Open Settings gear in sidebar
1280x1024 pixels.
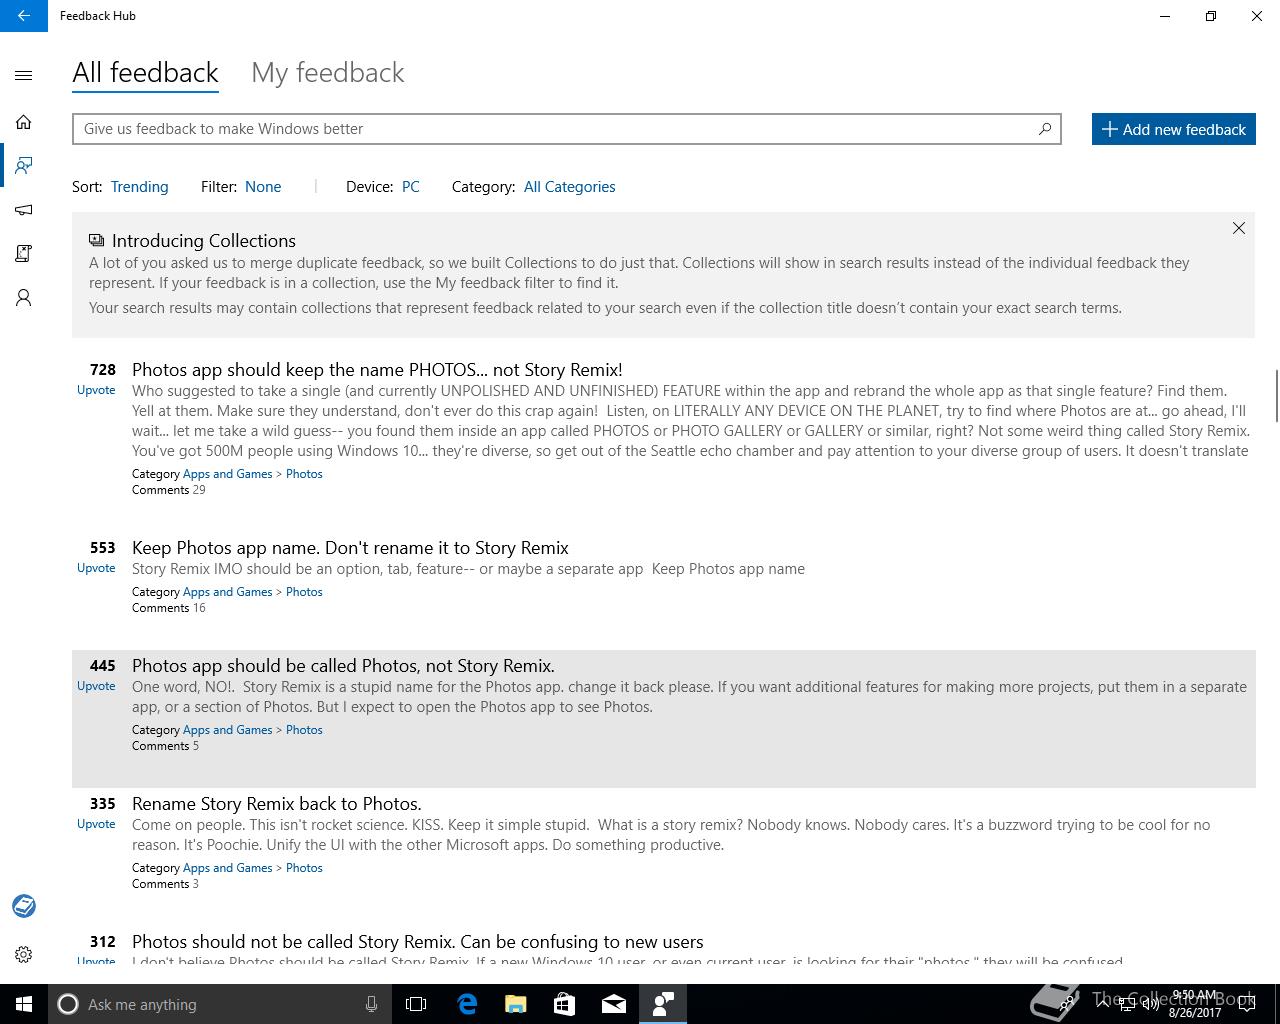click(x=24, y=955)
